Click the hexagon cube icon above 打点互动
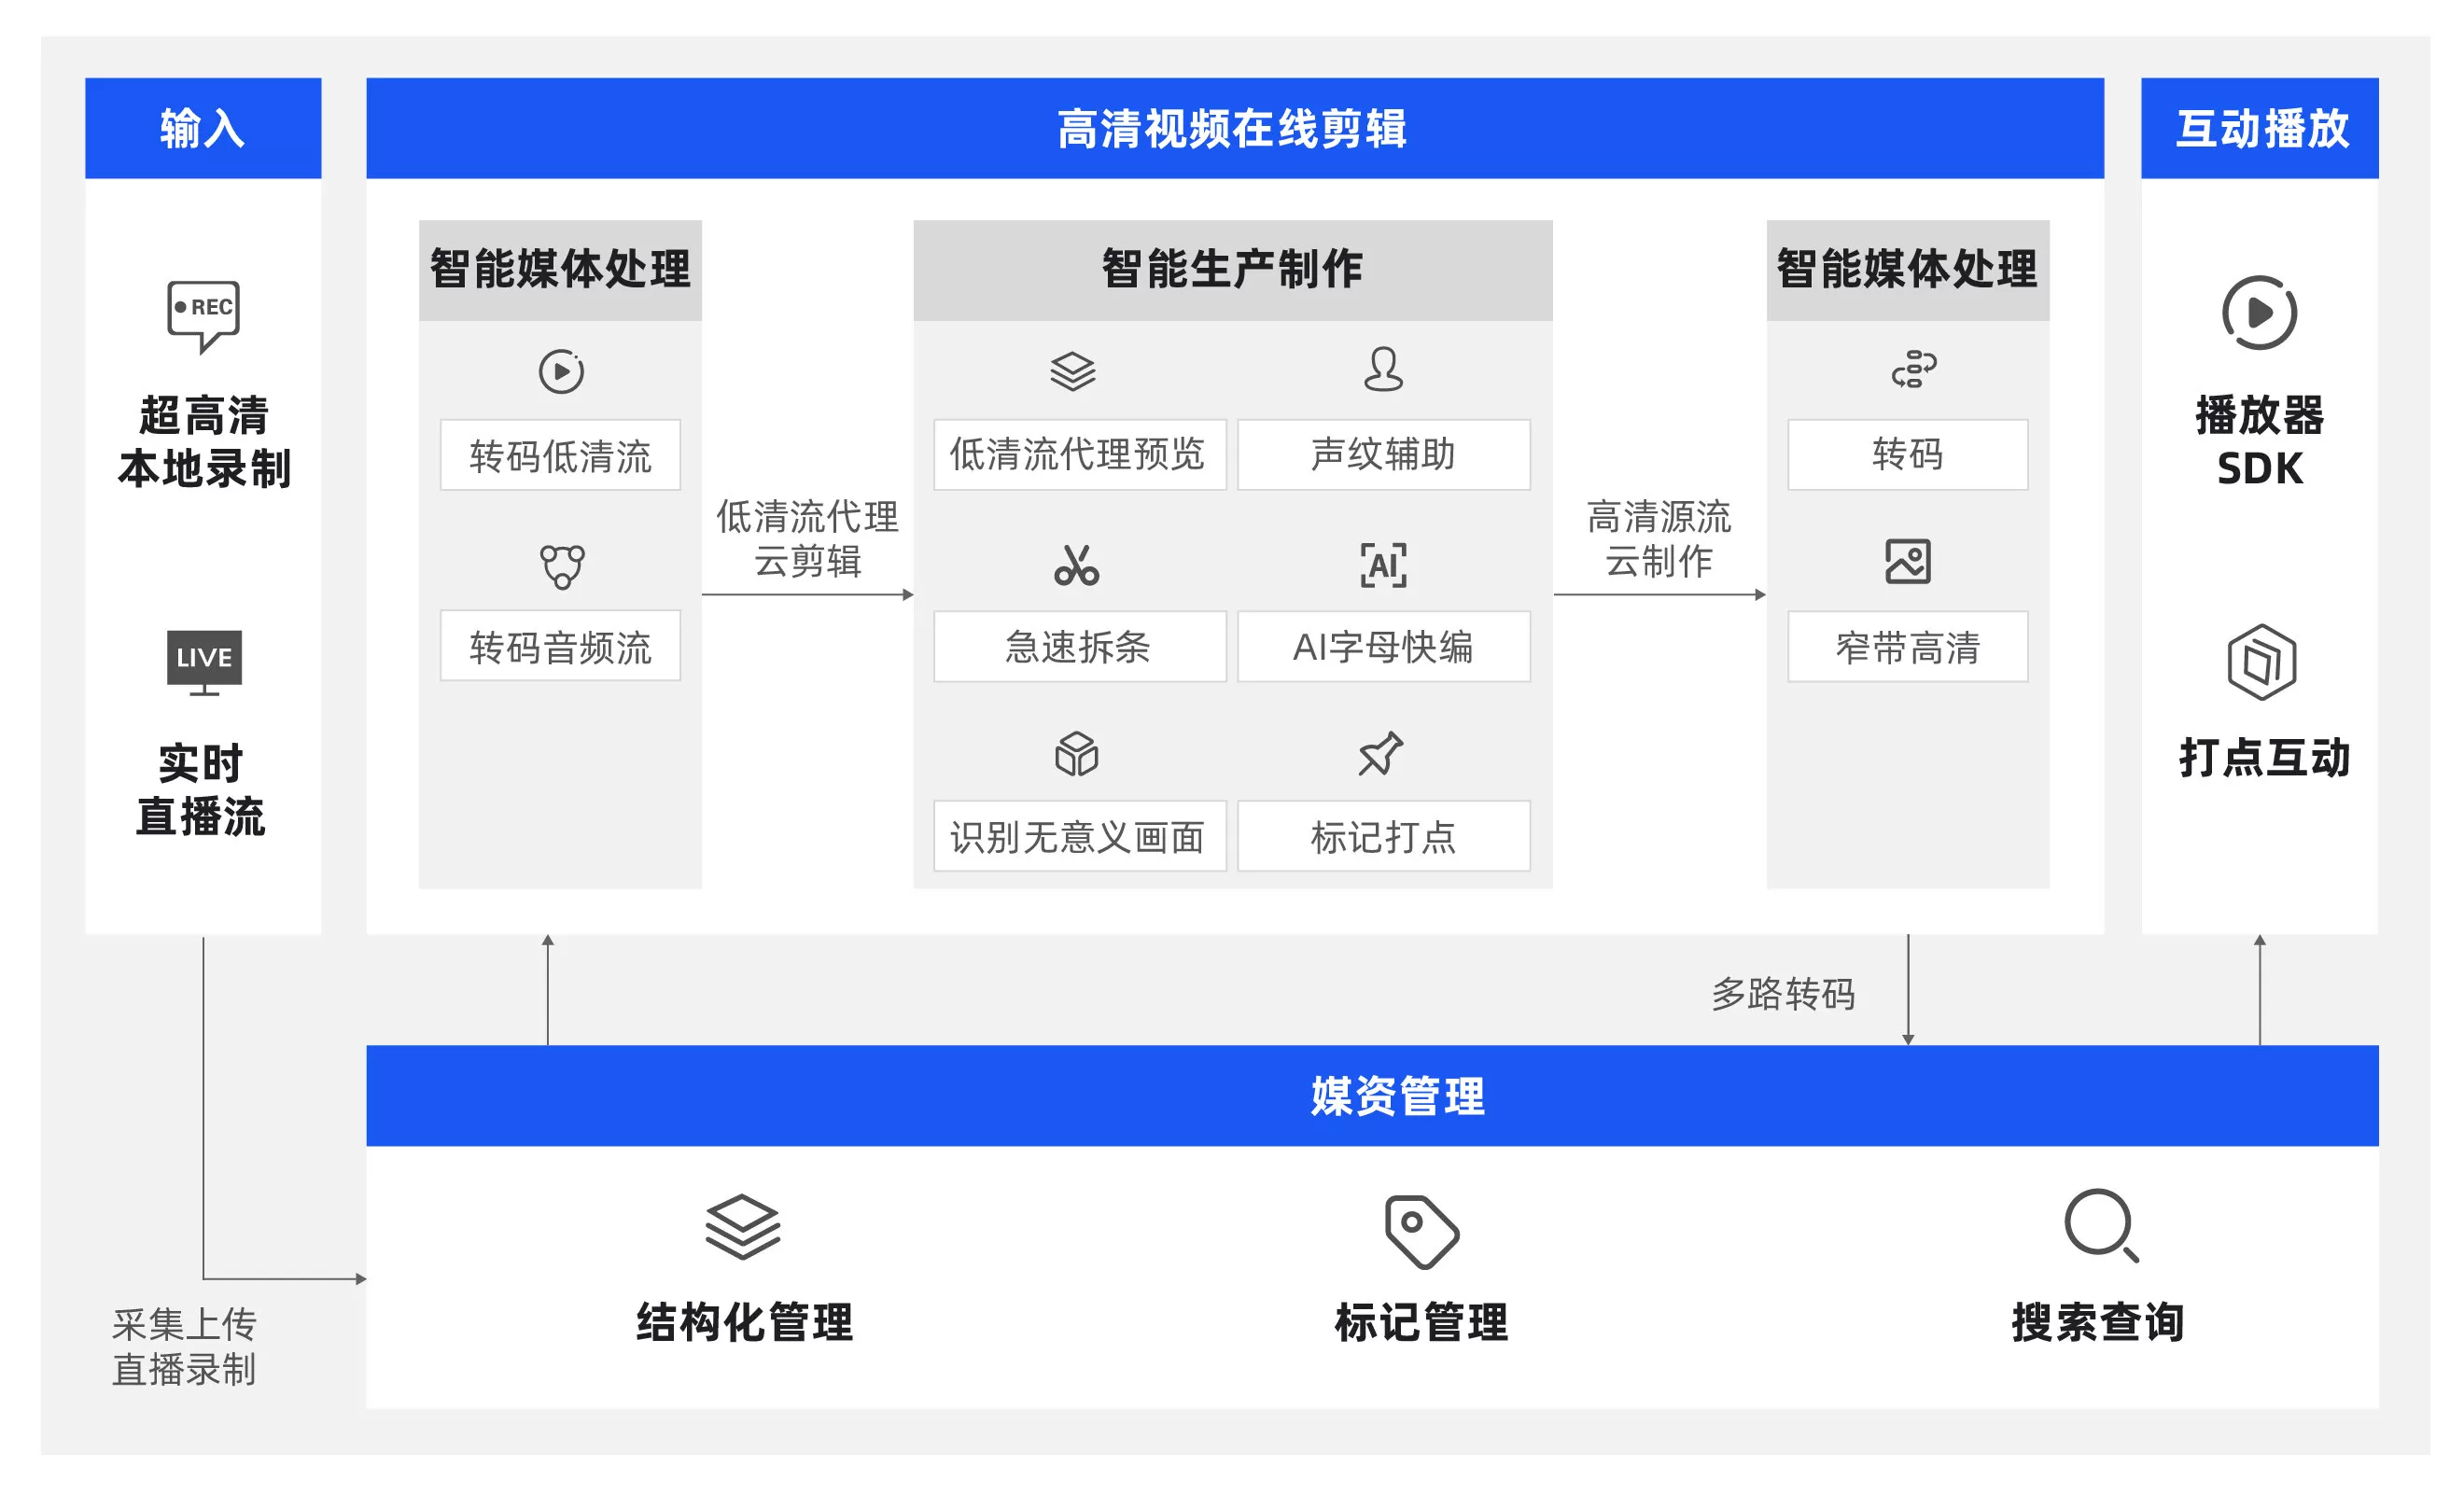Image resolution: width=2464 pixels, height=1493 pixels. click(2261, 662)
